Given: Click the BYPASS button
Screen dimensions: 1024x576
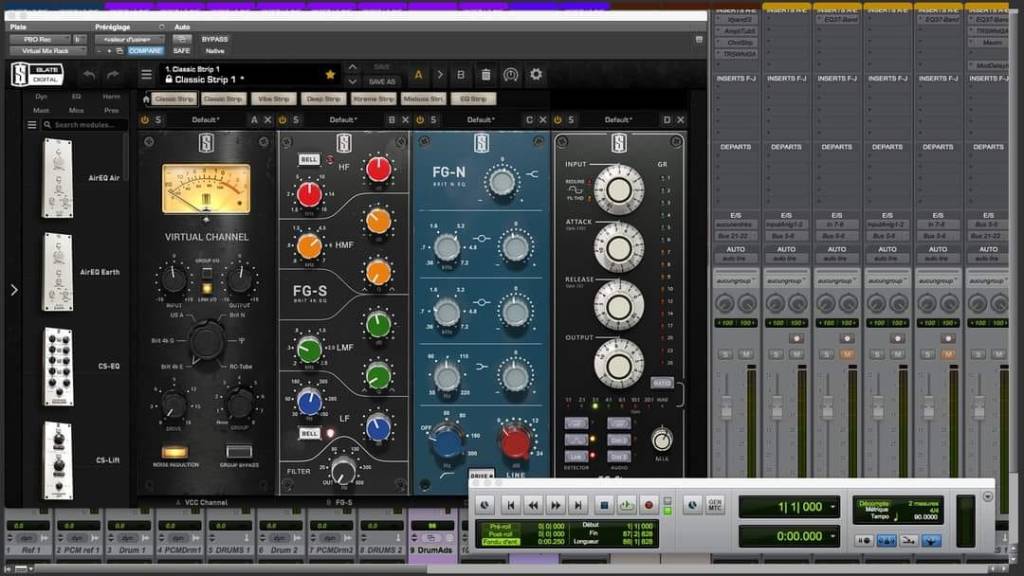Looking at the screenshot, I should coord(215,39).
